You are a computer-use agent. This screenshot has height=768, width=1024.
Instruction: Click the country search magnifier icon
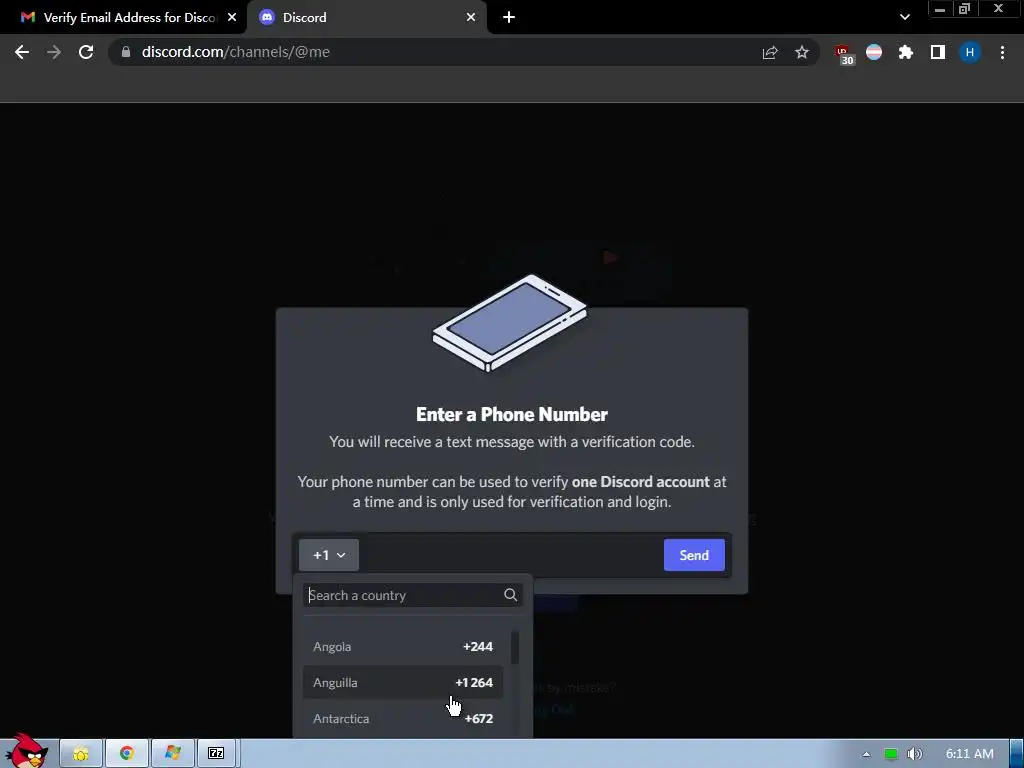511,595
